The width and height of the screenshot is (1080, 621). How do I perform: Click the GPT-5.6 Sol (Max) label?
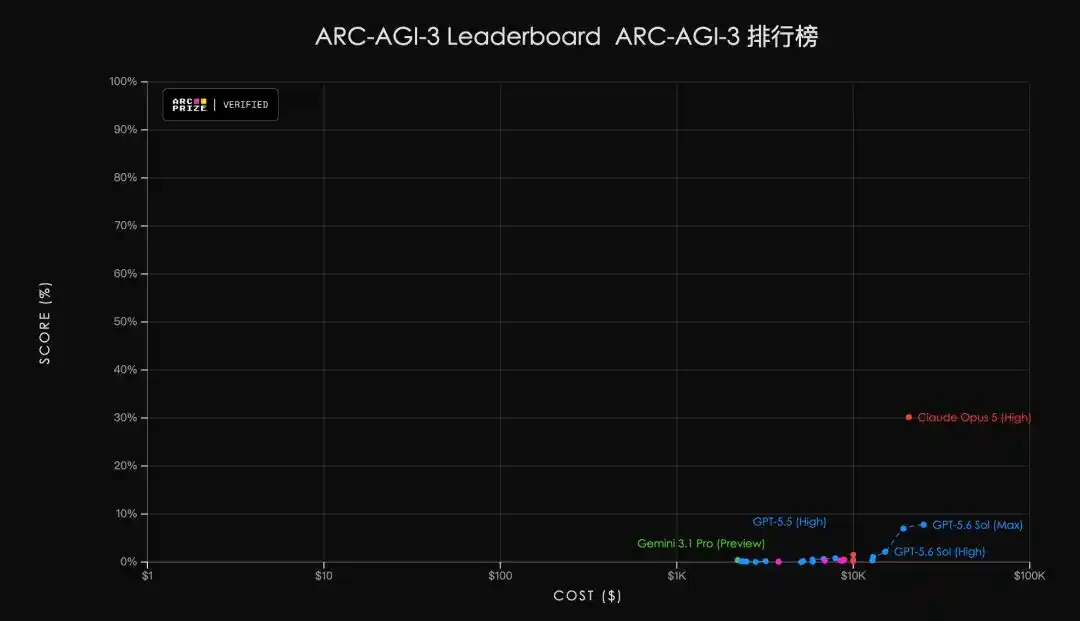(x=977, y=525)
